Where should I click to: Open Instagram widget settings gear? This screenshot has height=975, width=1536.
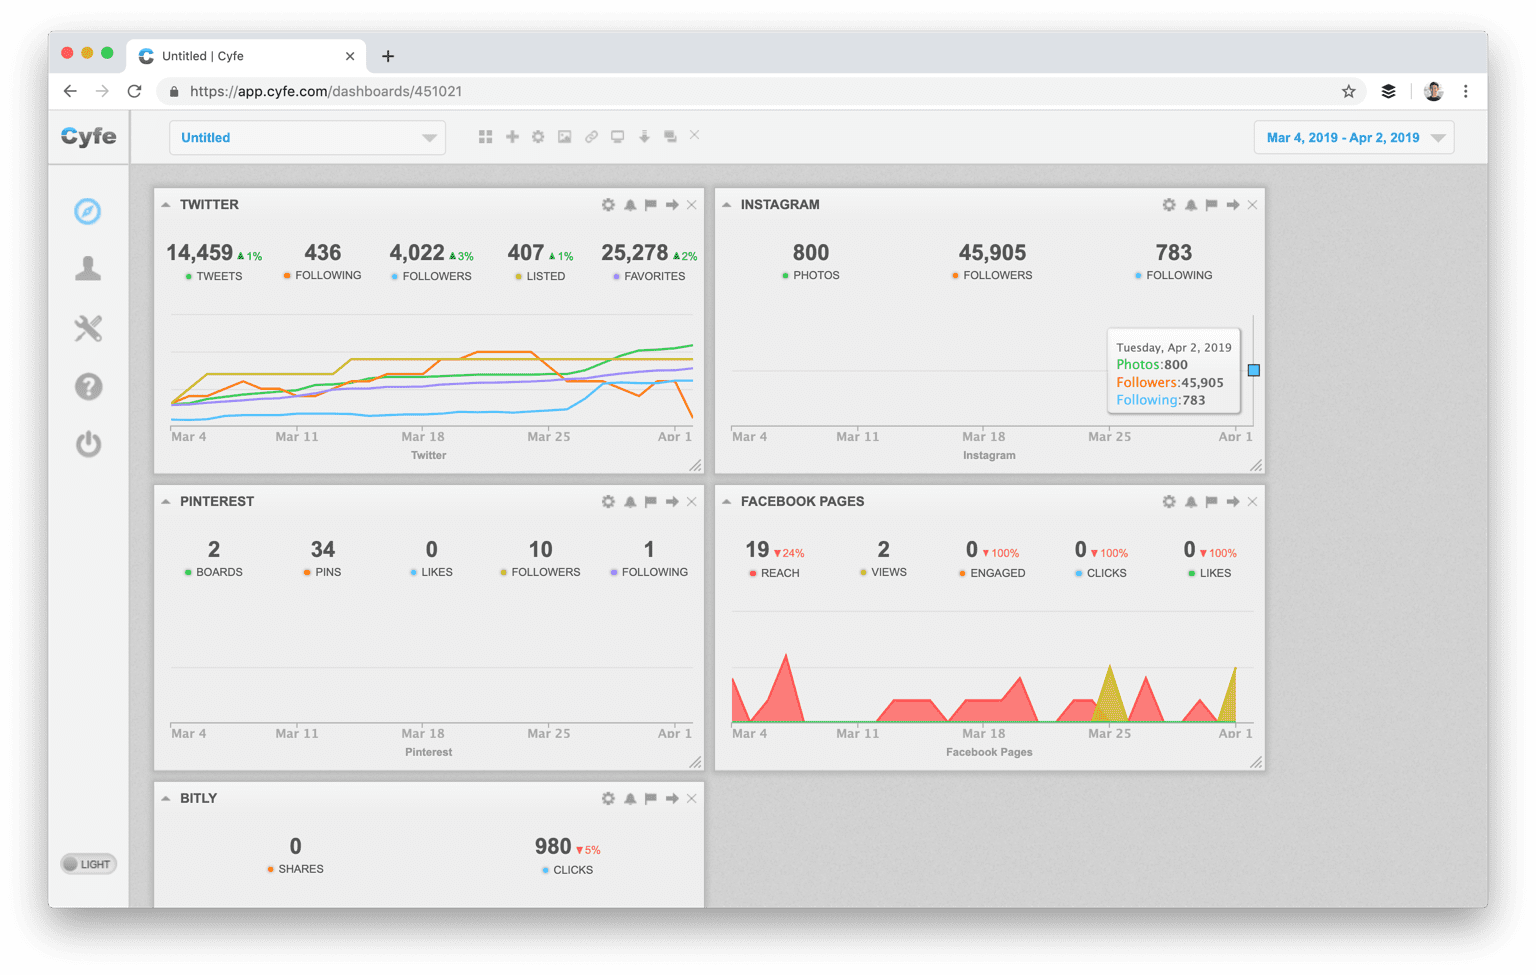(x=1169, y=205)
